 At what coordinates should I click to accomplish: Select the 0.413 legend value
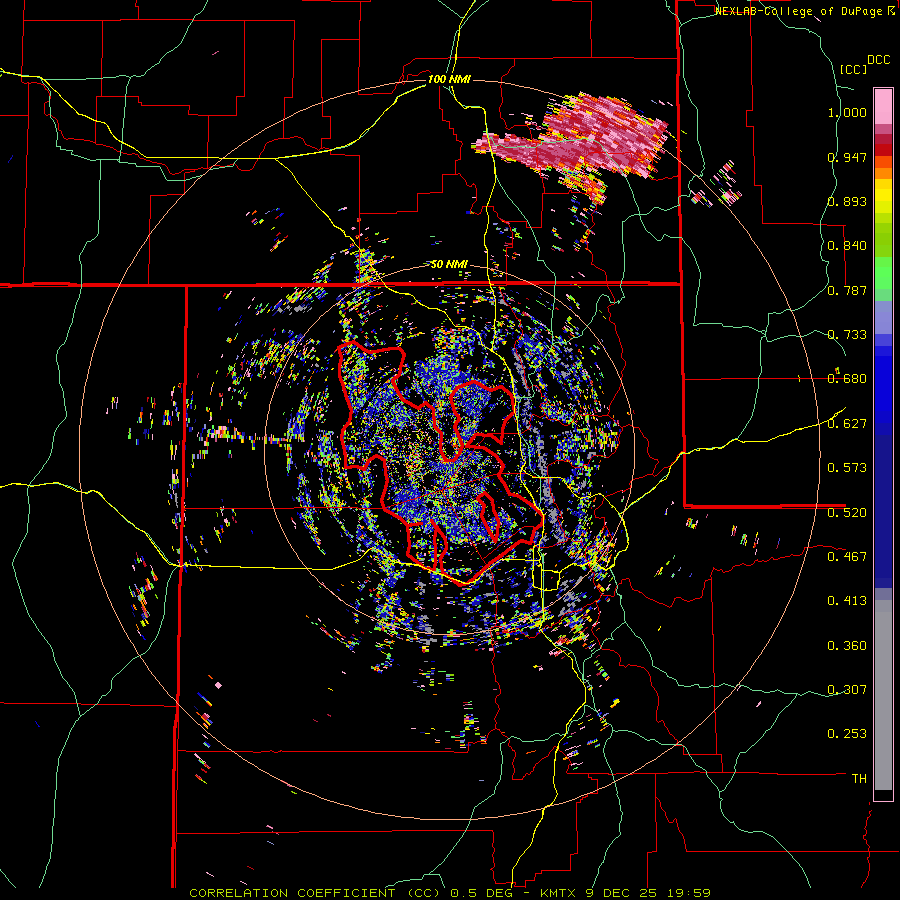[x=847, y=601]
